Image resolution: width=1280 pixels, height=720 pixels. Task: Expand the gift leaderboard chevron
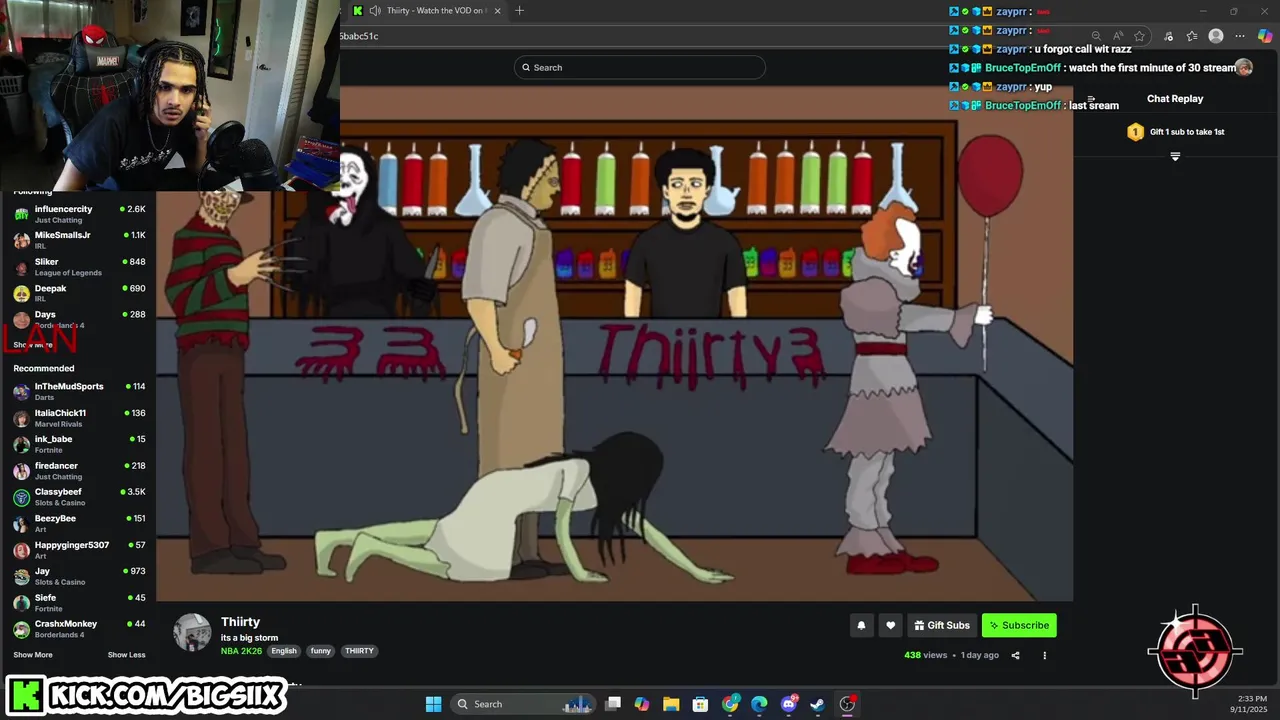pyautogui.click(x=1175, y=157)
